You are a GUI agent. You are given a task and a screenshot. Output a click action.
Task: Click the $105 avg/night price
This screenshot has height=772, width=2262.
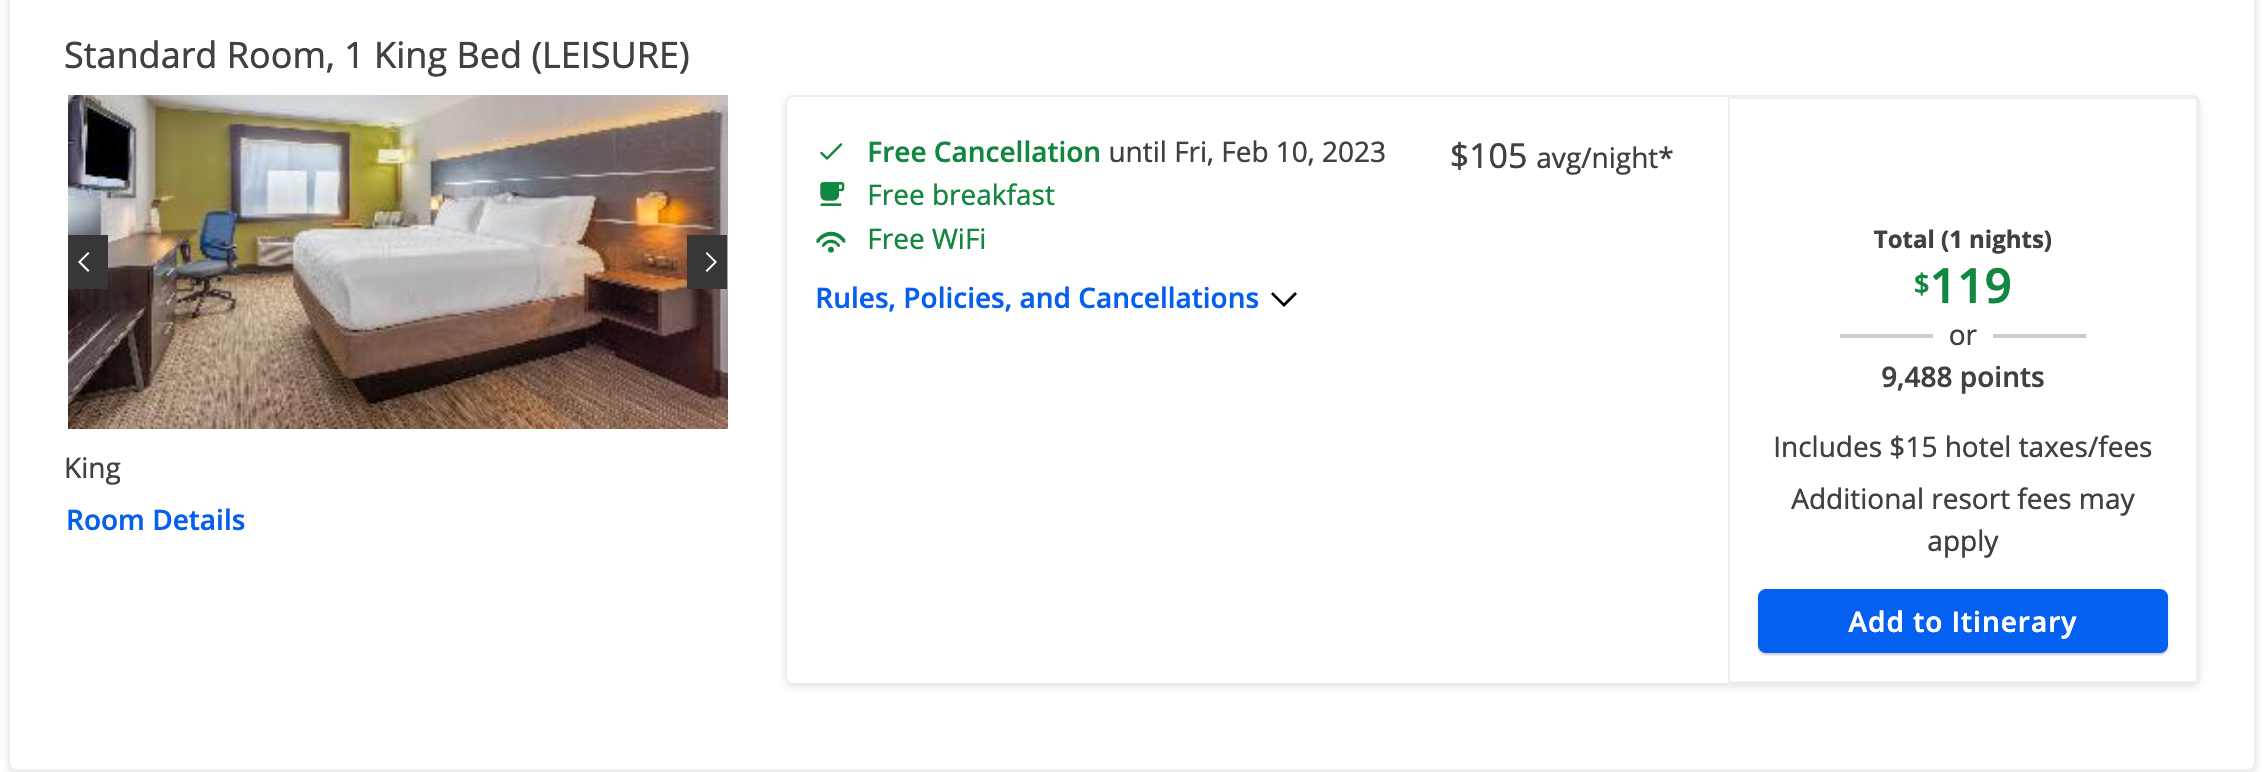[x=1560, y=157]
